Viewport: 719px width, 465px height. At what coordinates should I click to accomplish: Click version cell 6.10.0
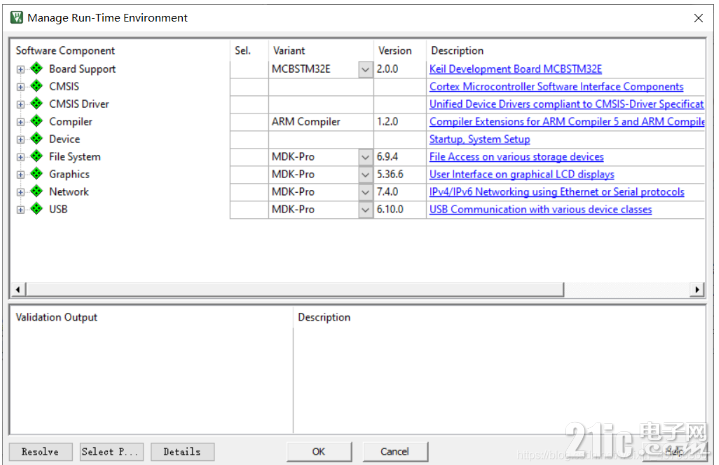(x=400, y=210)
